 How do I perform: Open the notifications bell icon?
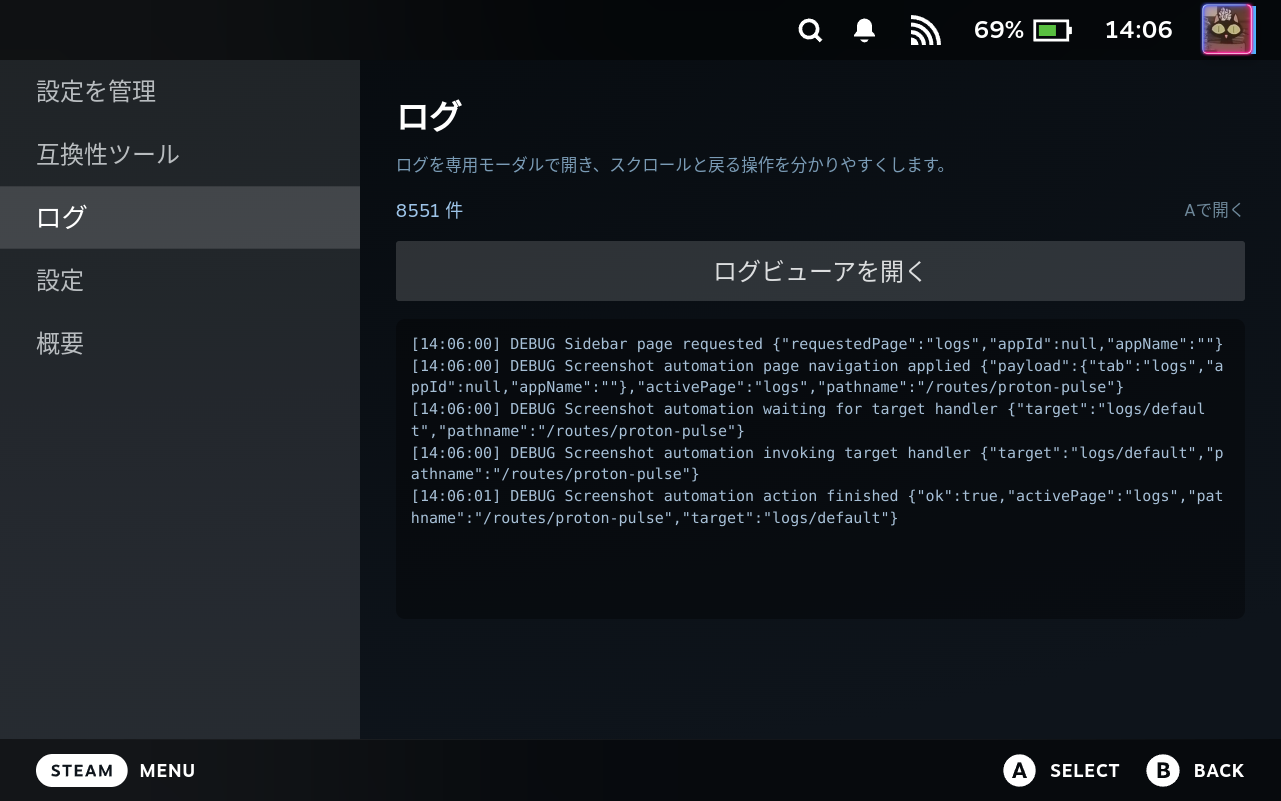point(865,30)
